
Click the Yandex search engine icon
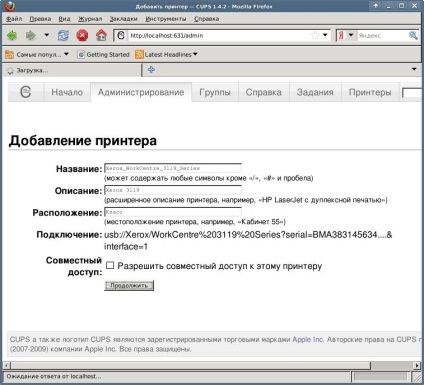pos(341,35)
